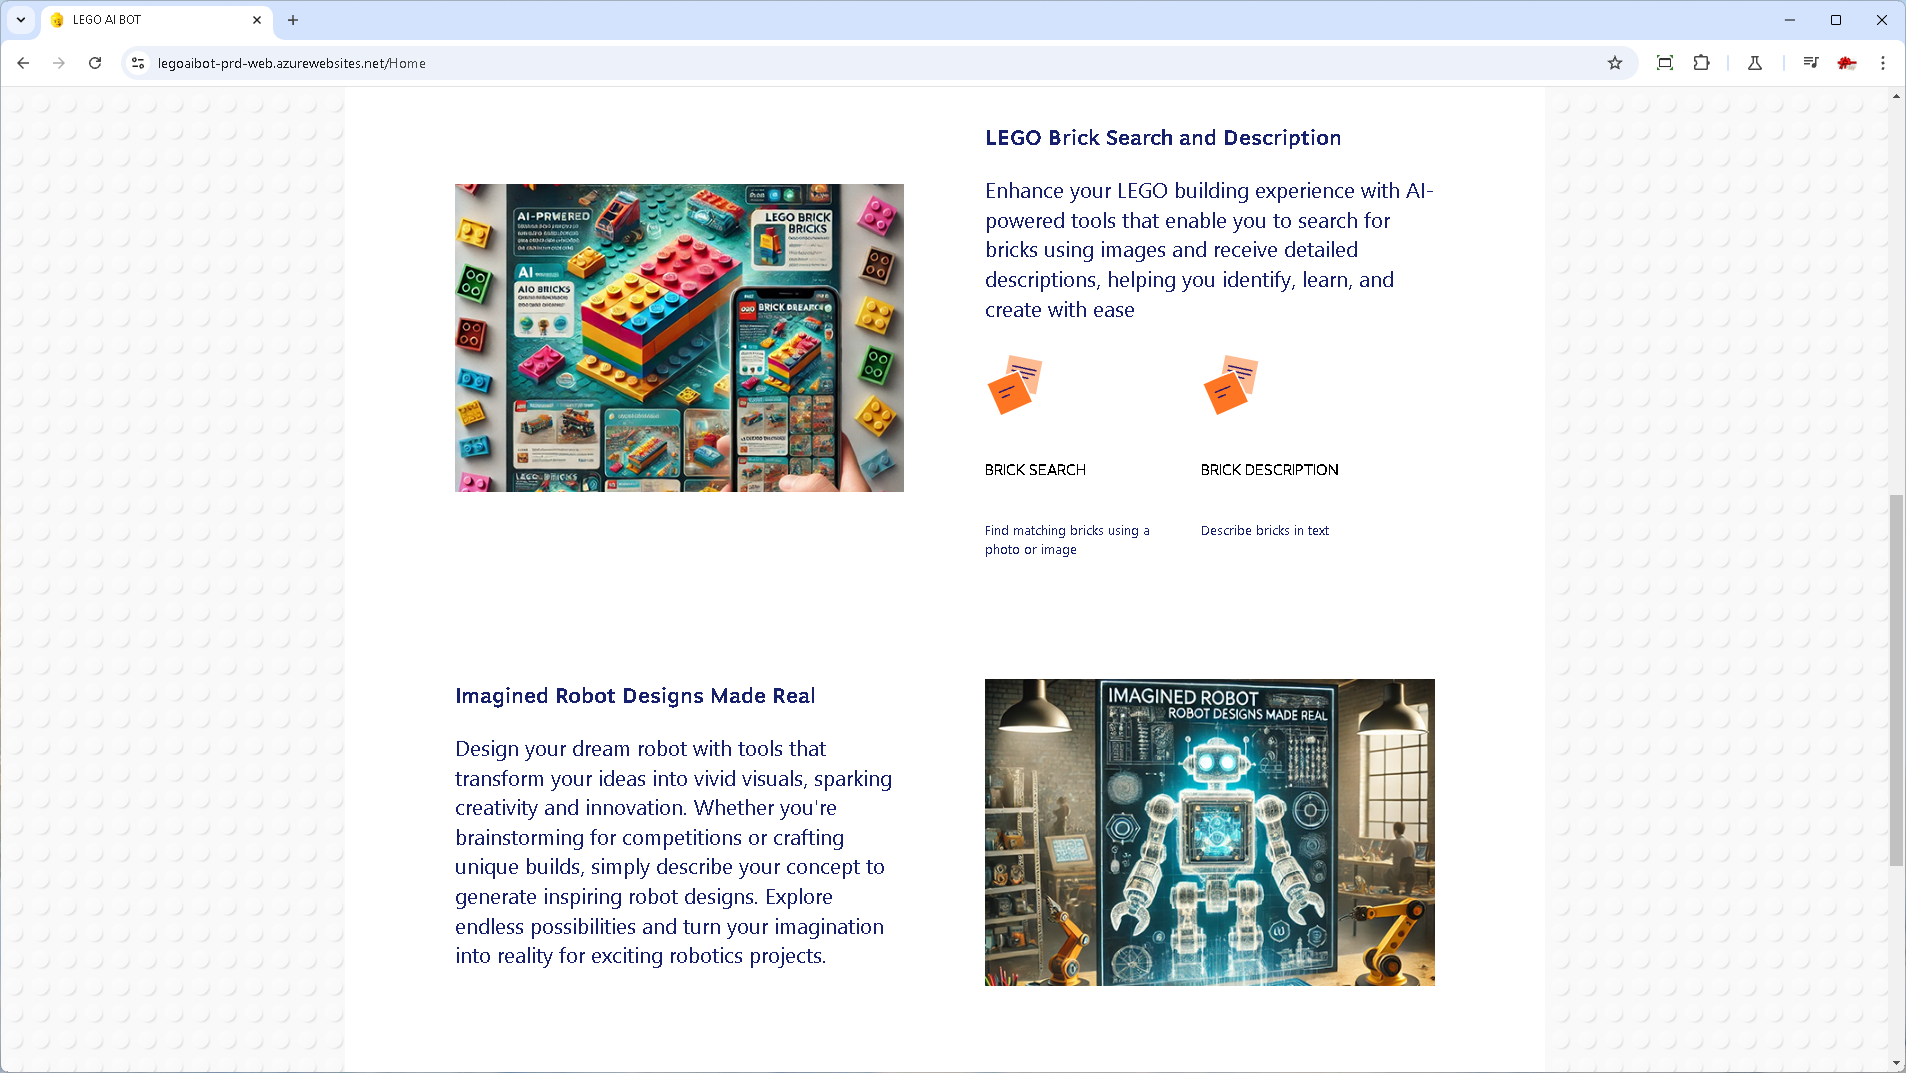Open the media controls icon

1811,63
